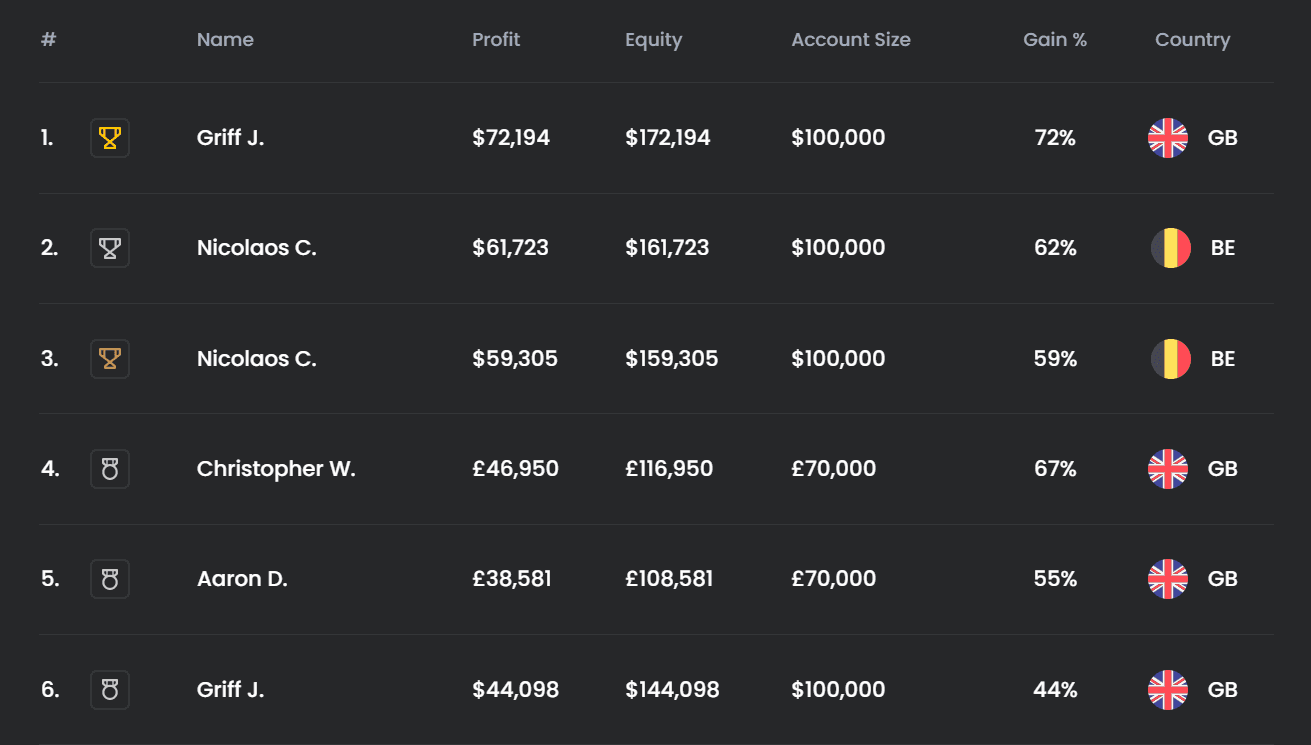Click the $61,723 profit value

(x=510, y=248)
